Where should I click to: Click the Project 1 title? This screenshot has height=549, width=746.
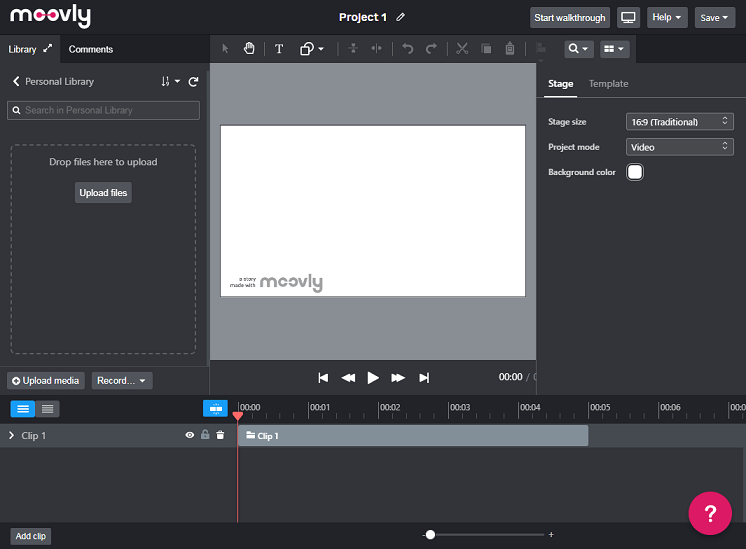(x=363, y=17)
